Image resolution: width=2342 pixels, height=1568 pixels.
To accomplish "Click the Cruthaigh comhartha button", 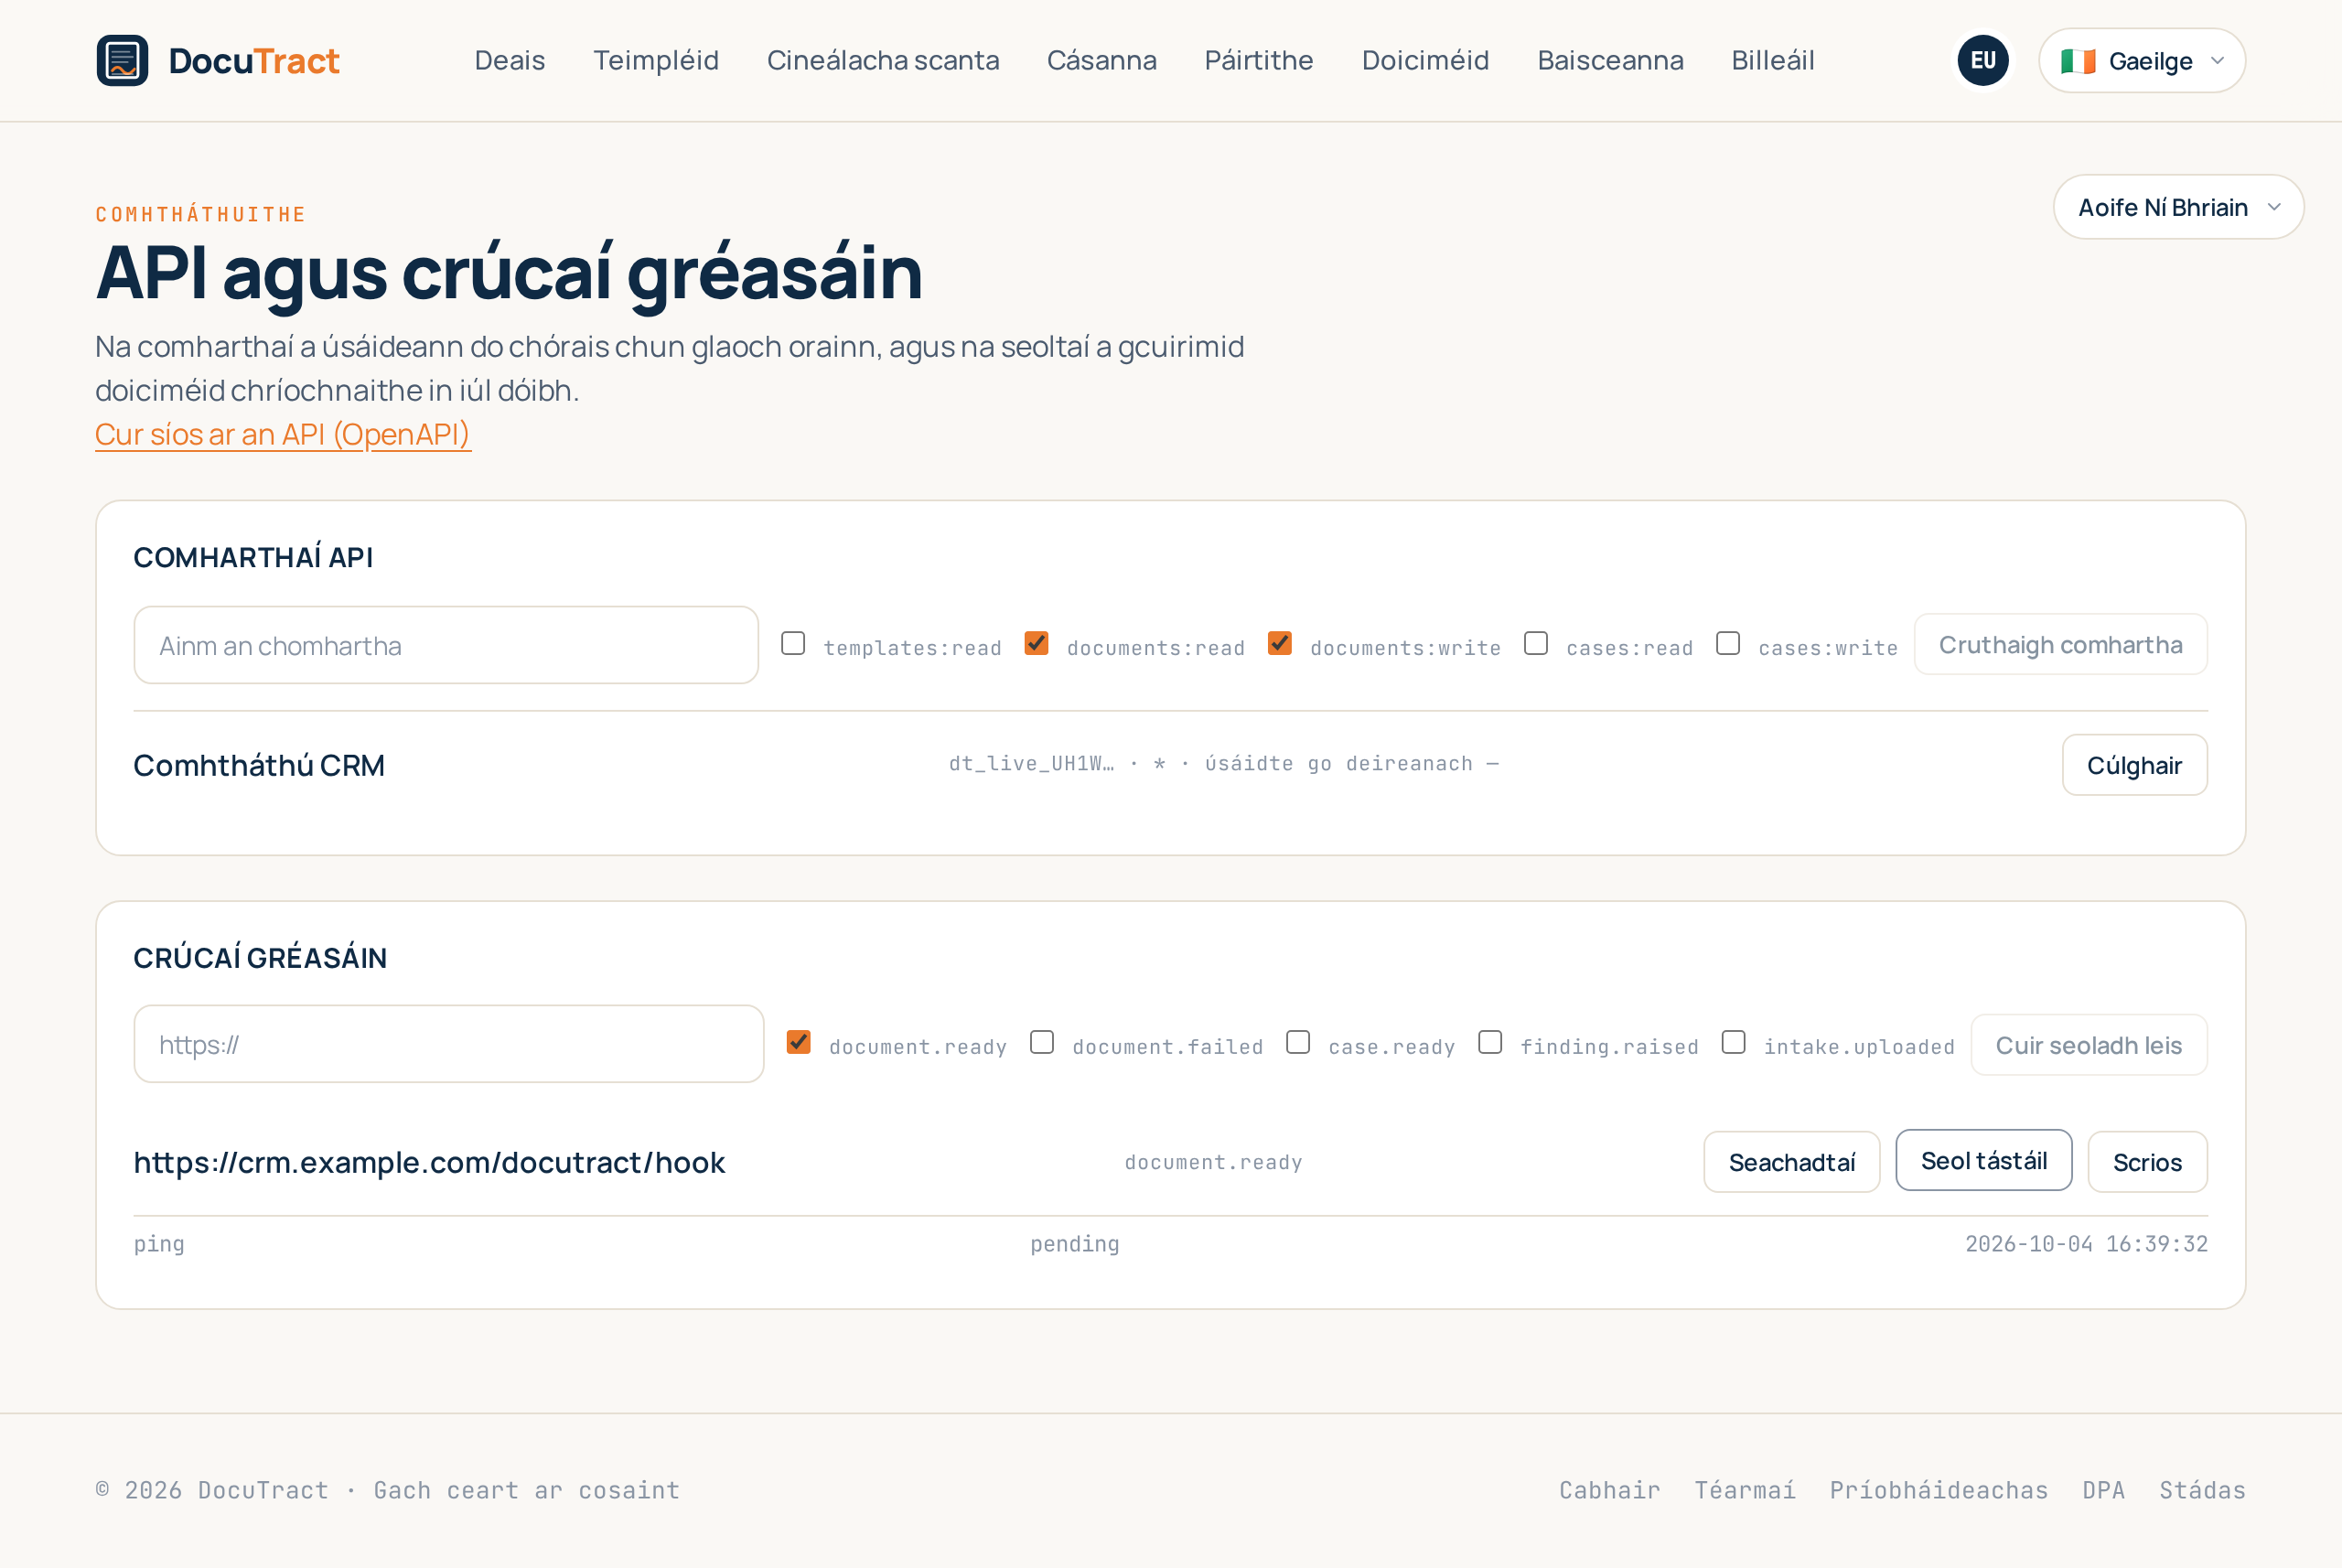I will [x=2061, y=645].
